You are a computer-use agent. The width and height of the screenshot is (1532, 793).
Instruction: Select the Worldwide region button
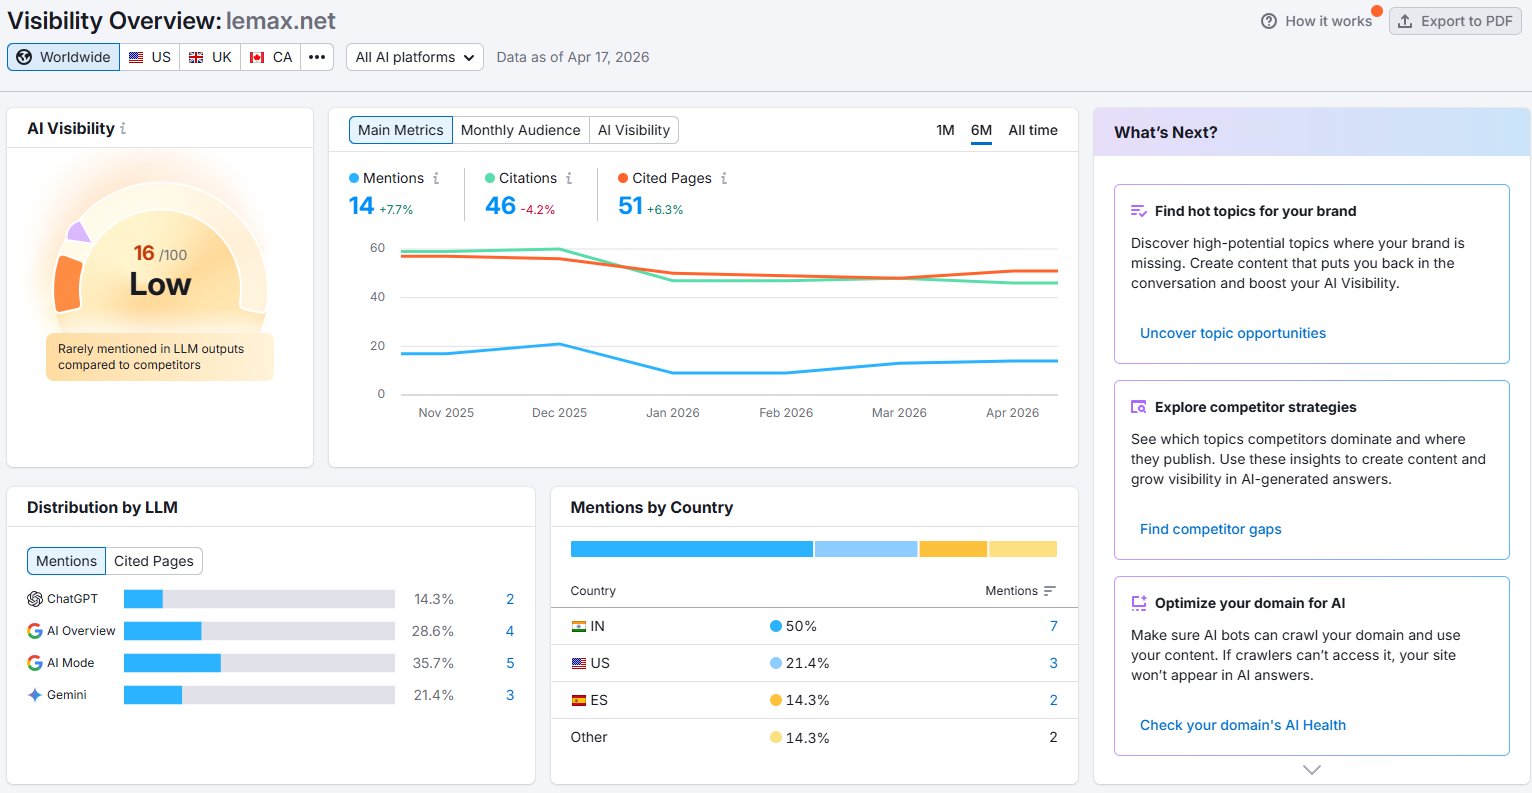63,57
